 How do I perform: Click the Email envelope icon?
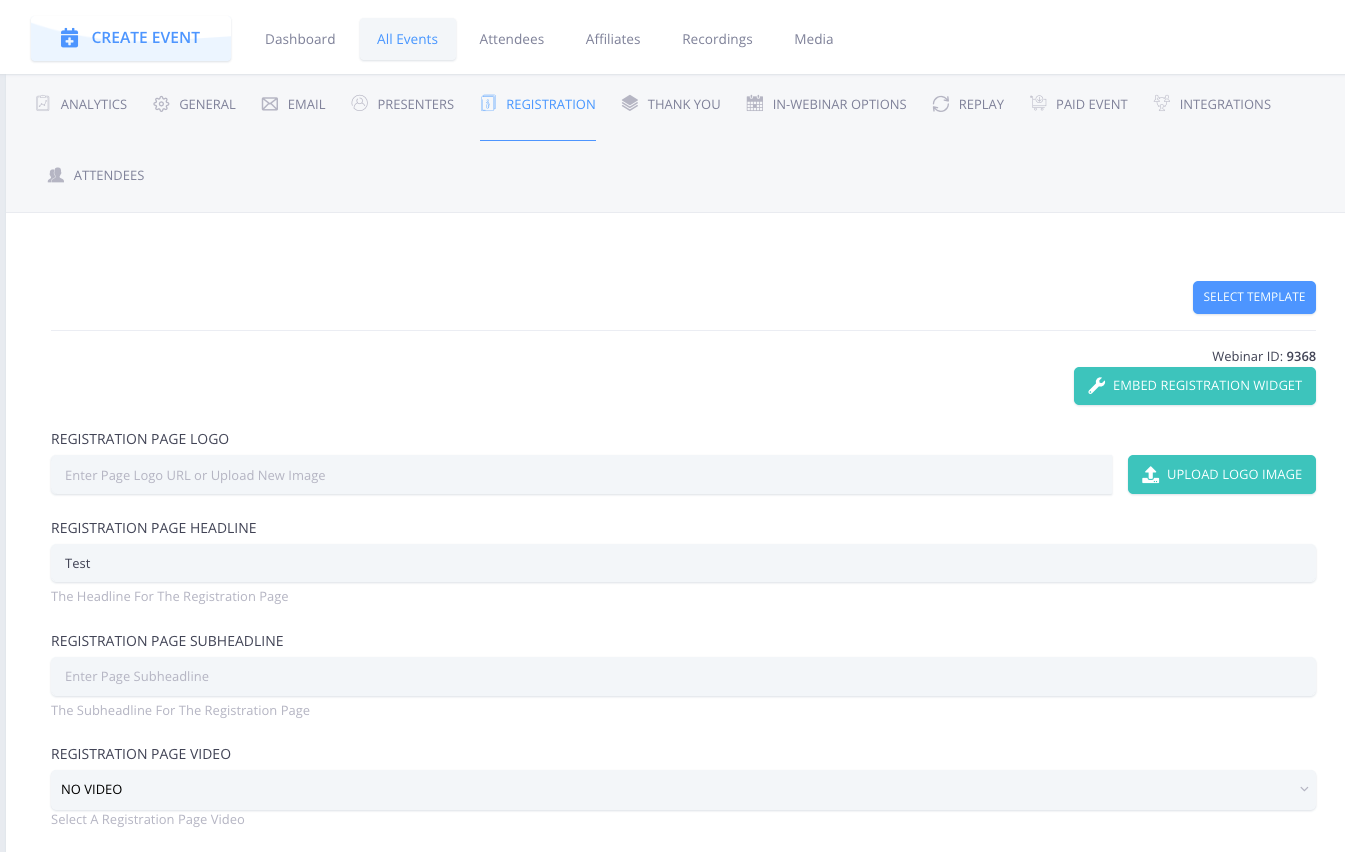(270, 104)
